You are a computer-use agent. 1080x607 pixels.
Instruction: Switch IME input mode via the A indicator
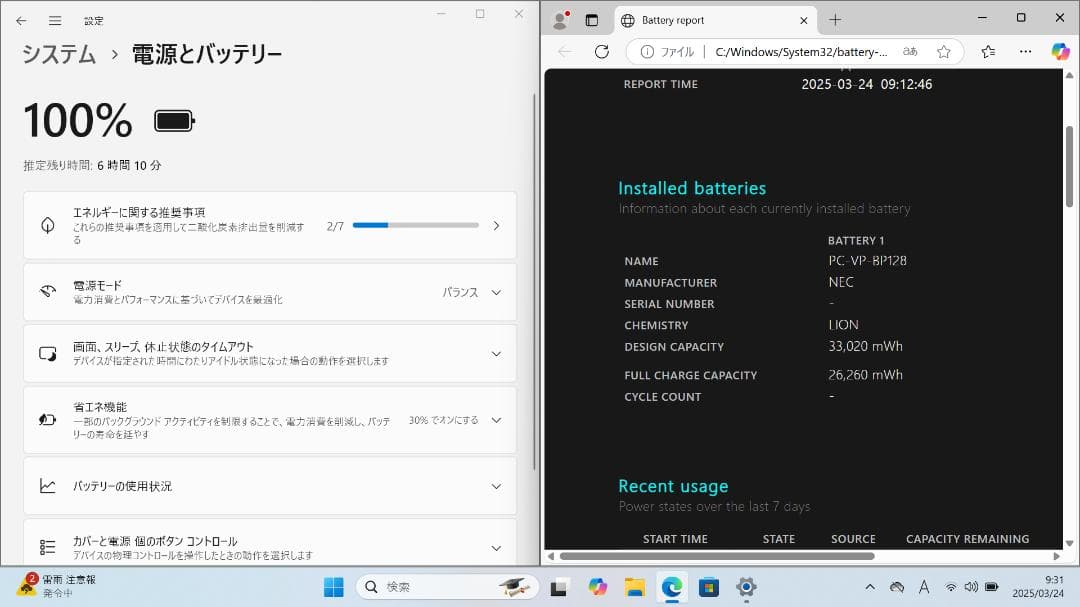click(x=925, y=587)
